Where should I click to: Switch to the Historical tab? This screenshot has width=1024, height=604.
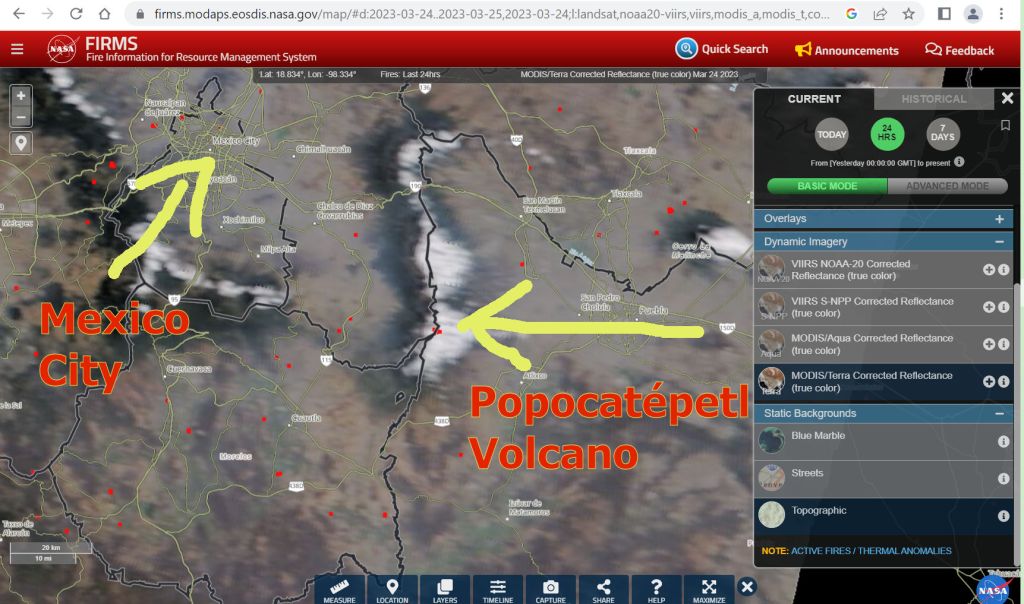(x=933, y=99)
